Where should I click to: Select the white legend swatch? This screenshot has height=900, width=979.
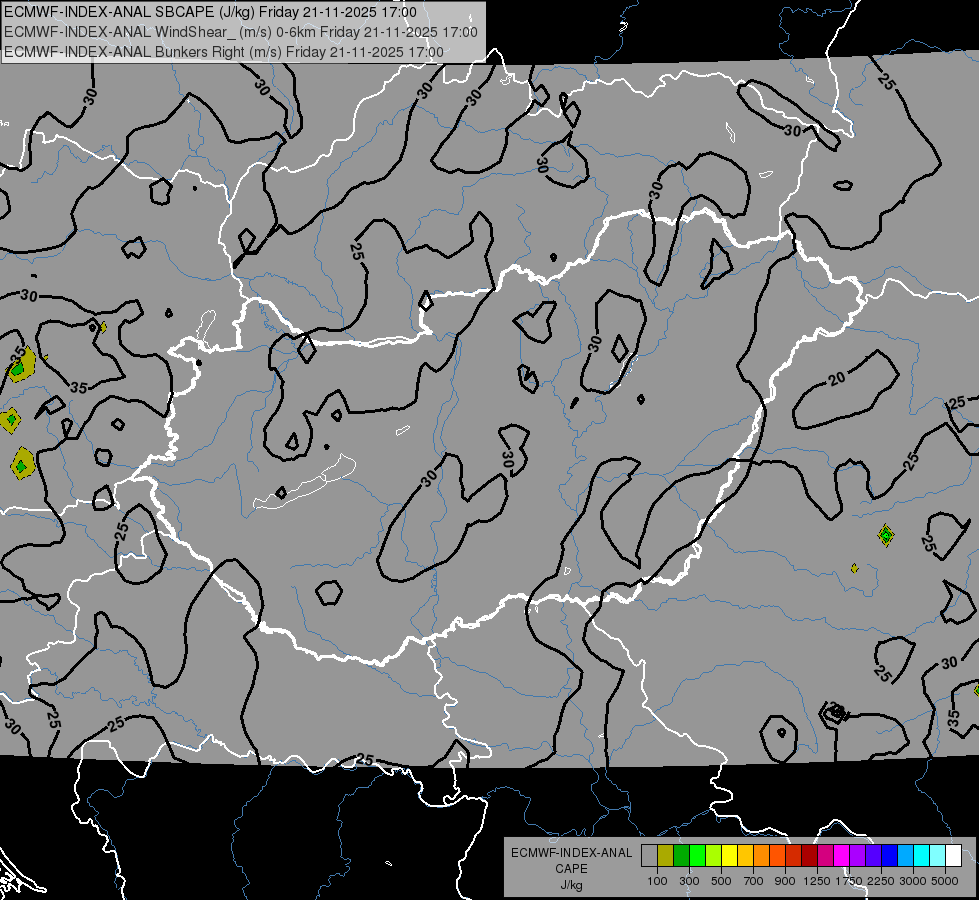(x=953, y=856)
